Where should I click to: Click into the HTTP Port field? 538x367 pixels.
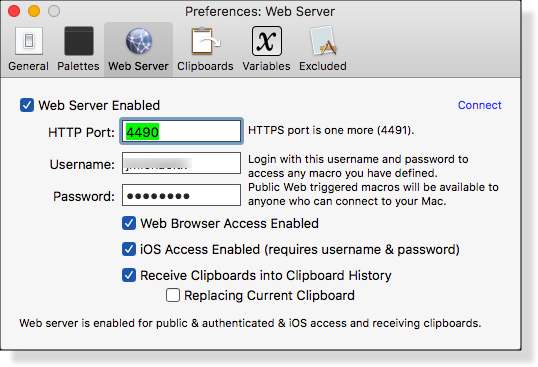tap(182, 131)
